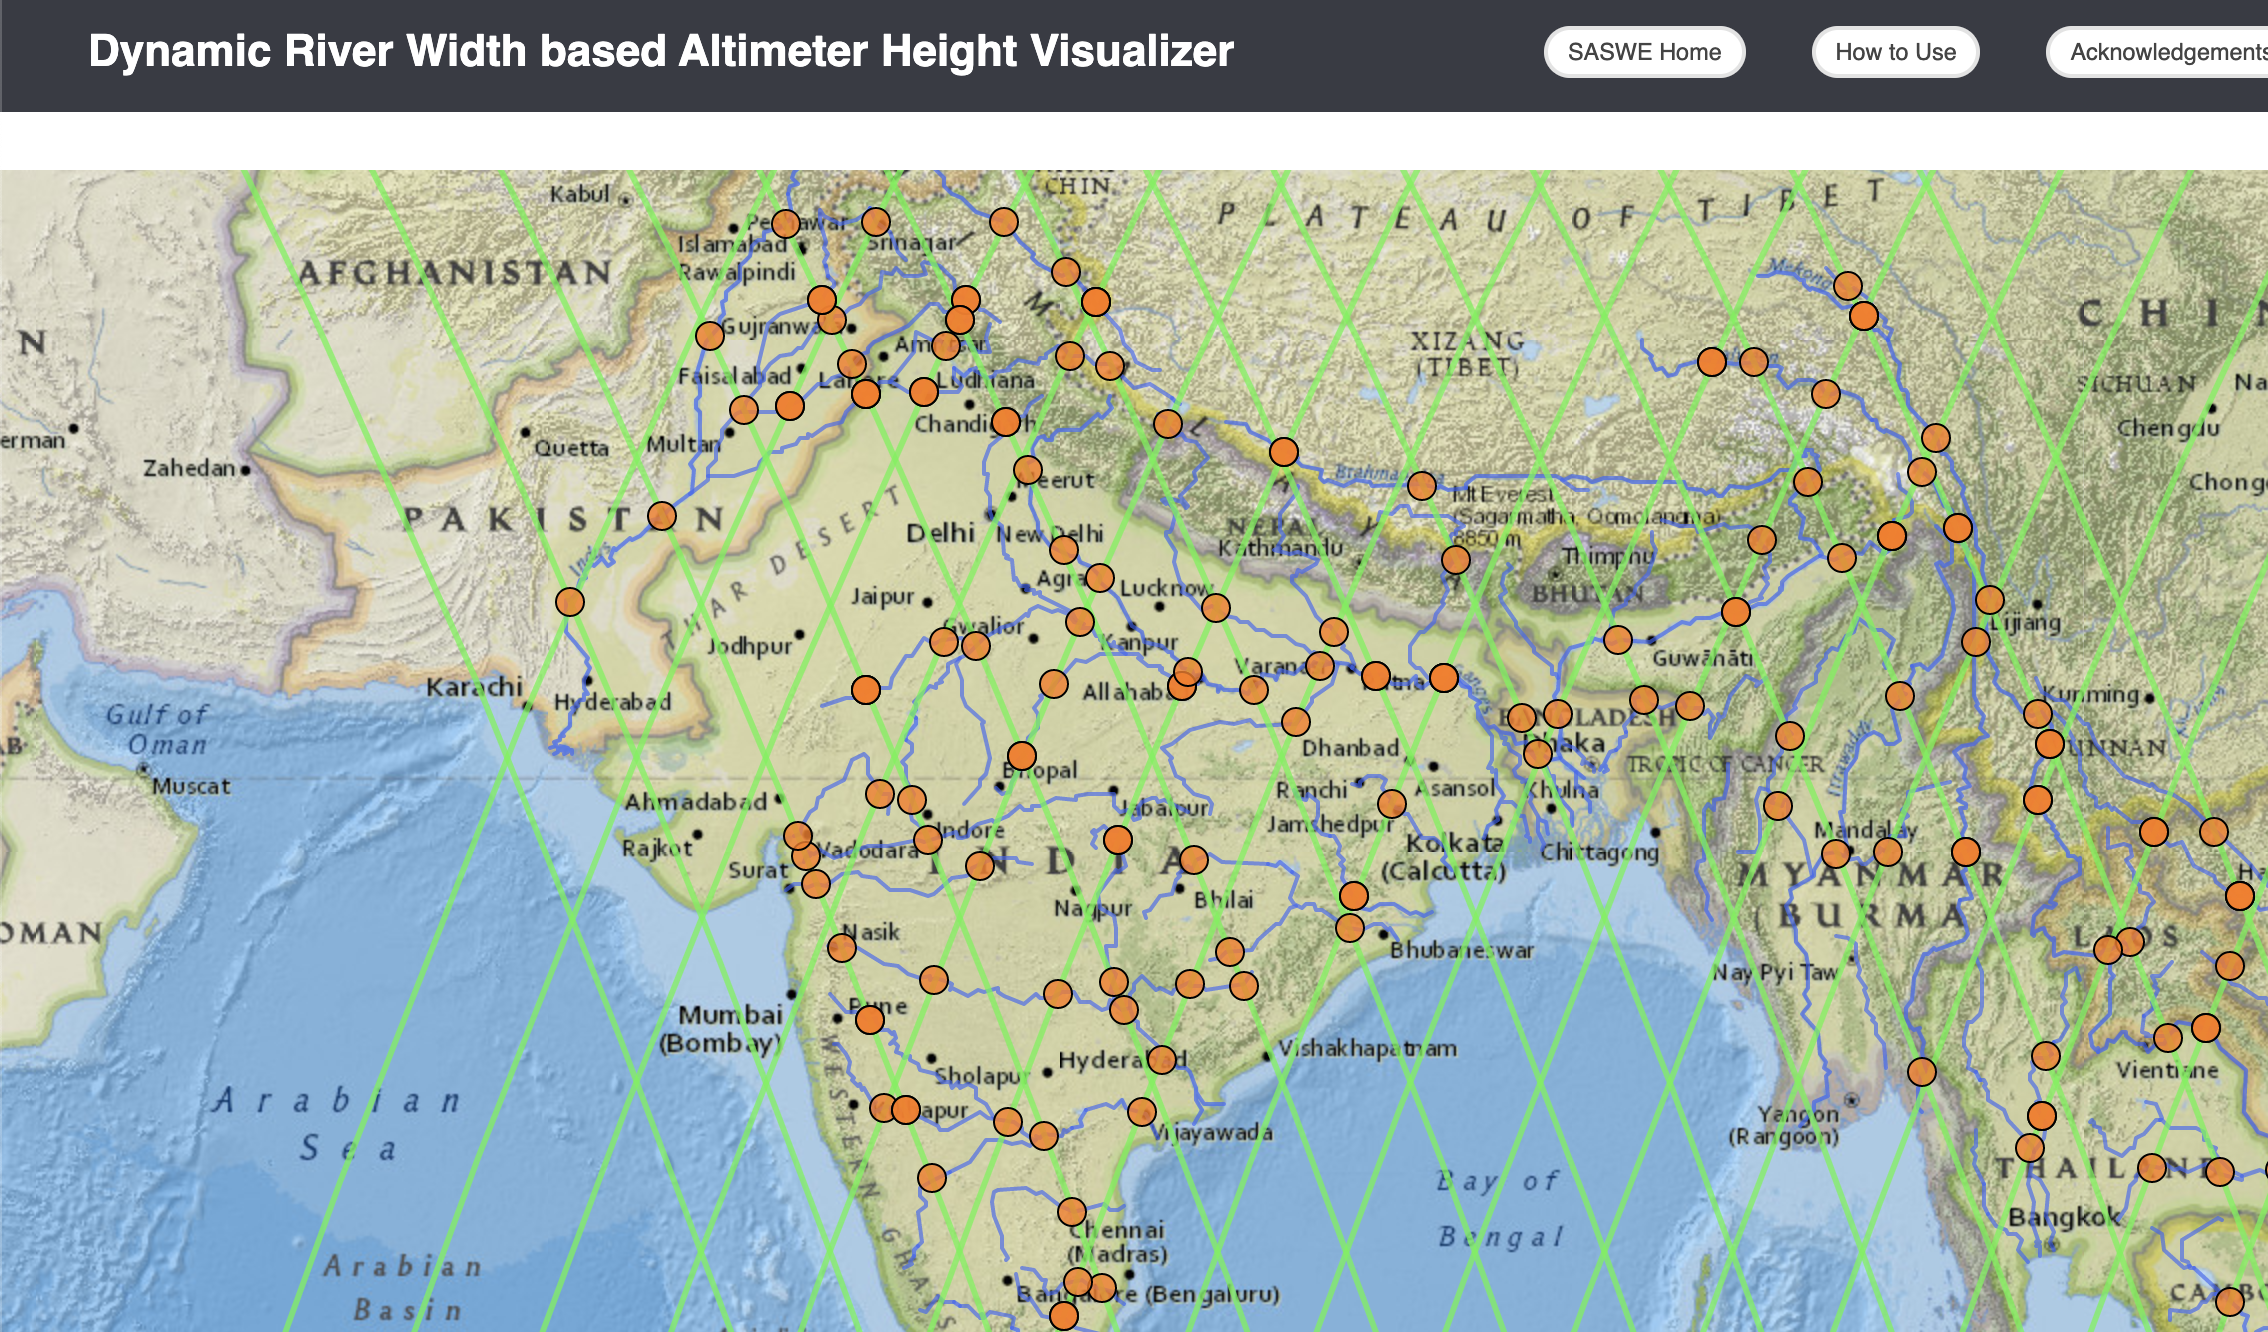Image resolution: width=2268 pixels, height=1332 pixels.
Task: Pick the station marker beside Nasik
Action: tap(842, 948)
